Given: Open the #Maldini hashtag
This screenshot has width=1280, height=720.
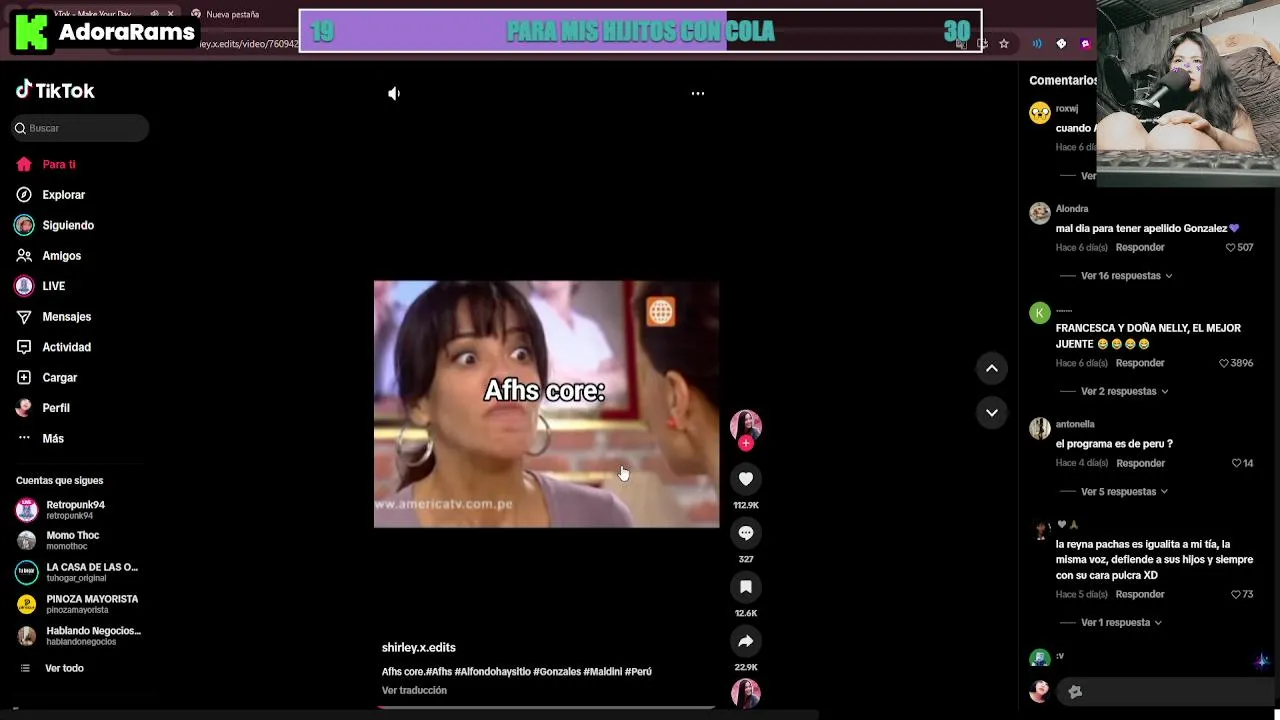Looking at the screenshot, I should (603, 672).
